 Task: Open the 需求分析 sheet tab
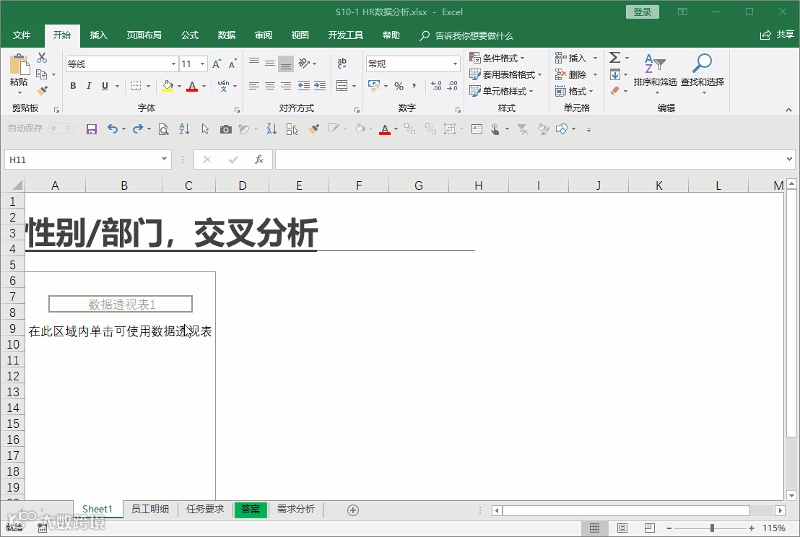pos(296,508)
